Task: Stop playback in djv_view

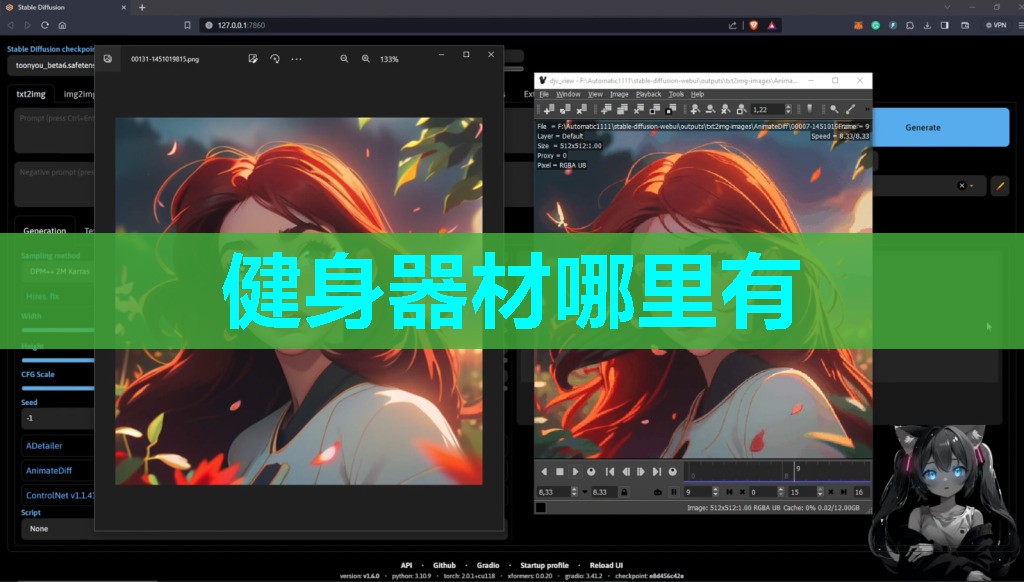Action: tap(560, 472)
